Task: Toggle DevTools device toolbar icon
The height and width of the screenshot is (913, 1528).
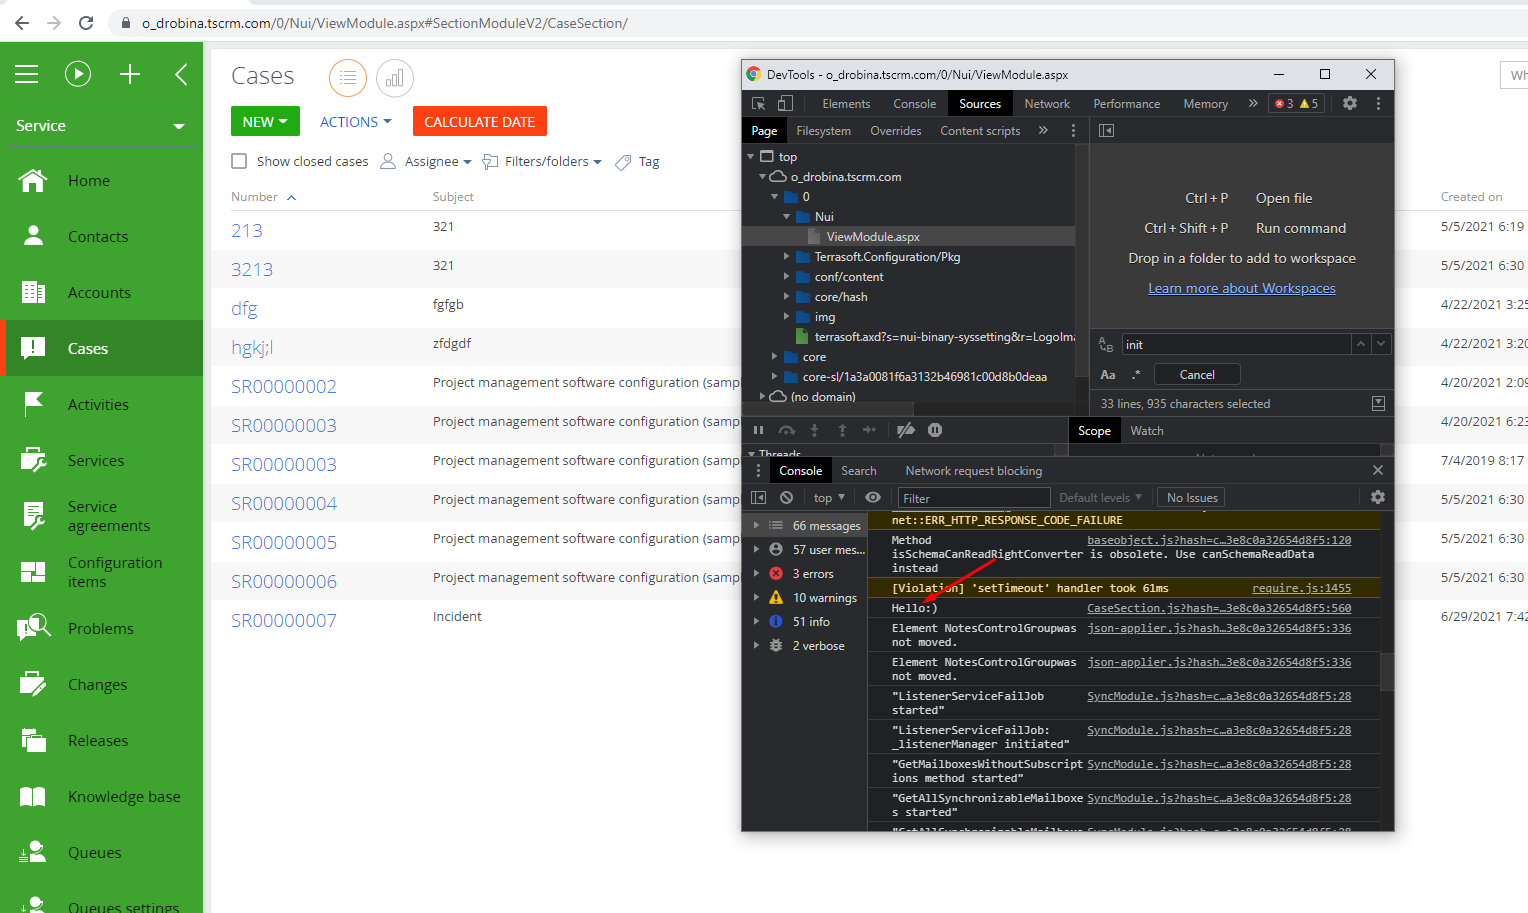Action: [785, 104]
